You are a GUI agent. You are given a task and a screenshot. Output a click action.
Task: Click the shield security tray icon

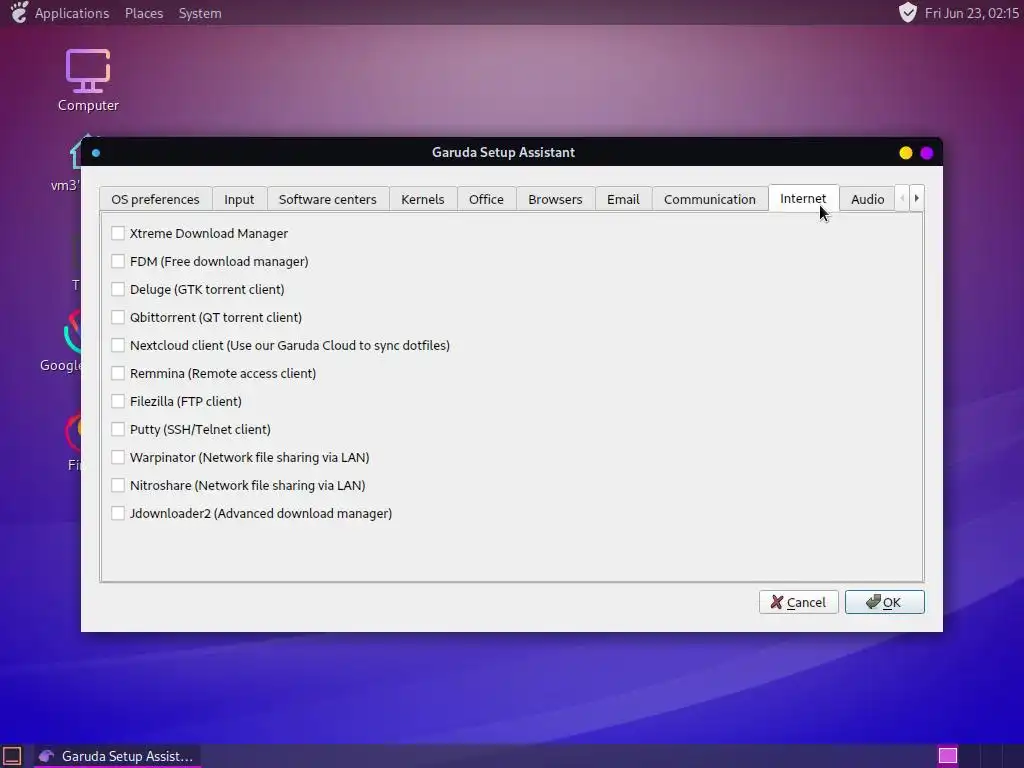[x=907, y=12]
